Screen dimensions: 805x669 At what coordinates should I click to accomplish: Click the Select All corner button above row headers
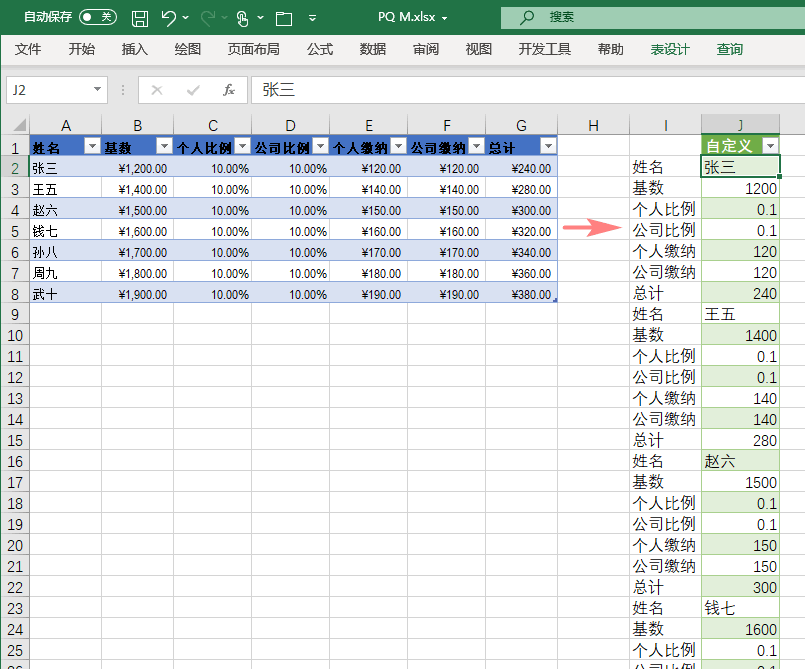(x=21, y=124)
